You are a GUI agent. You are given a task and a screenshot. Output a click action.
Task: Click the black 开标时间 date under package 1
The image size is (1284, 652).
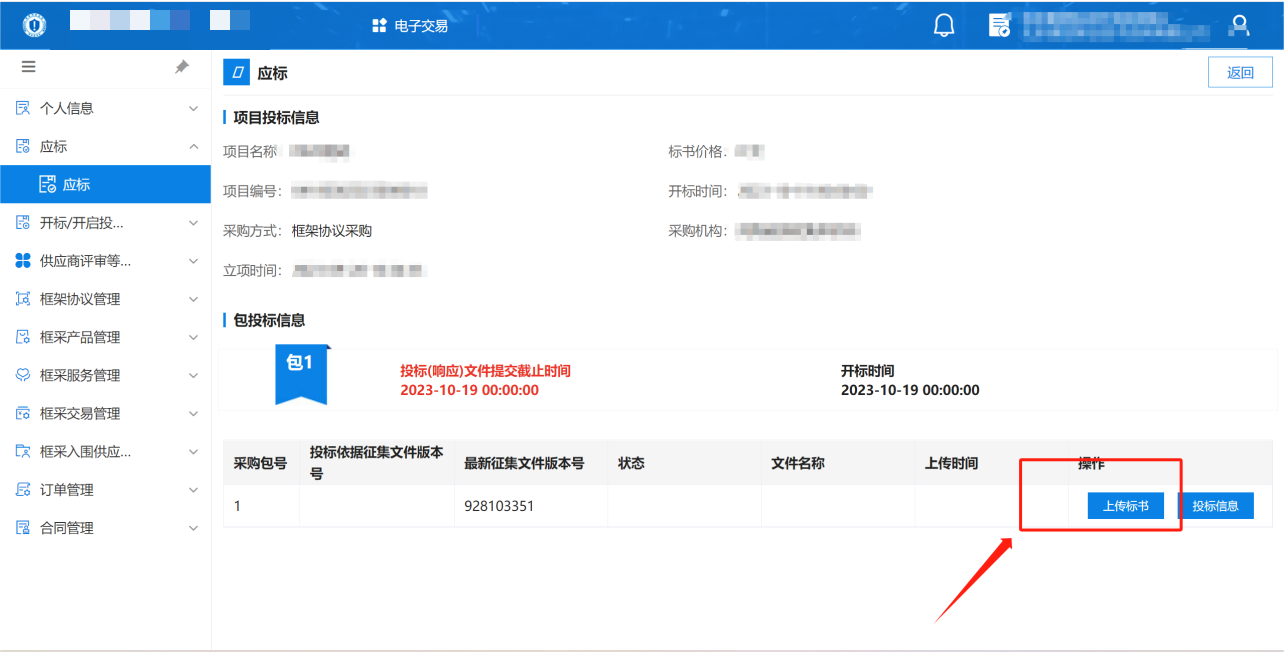pyautogui.click(x=910, y=390)
